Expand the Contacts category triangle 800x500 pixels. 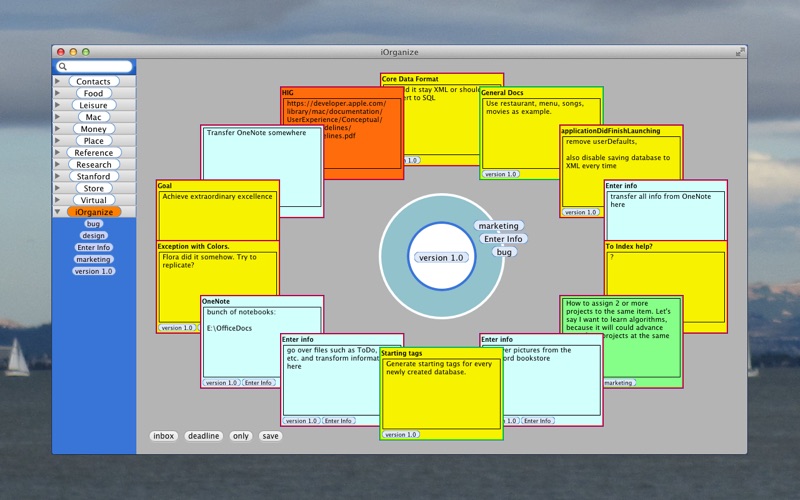click(x=58, y=81)
